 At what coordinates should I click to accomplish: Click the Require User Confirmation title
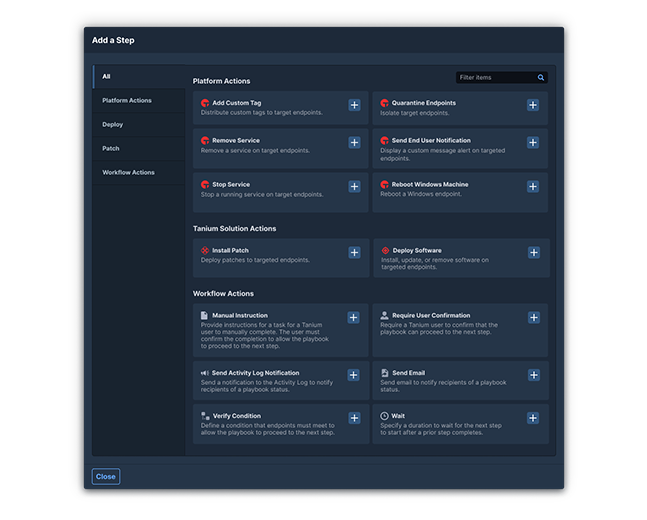click(431, 315)
